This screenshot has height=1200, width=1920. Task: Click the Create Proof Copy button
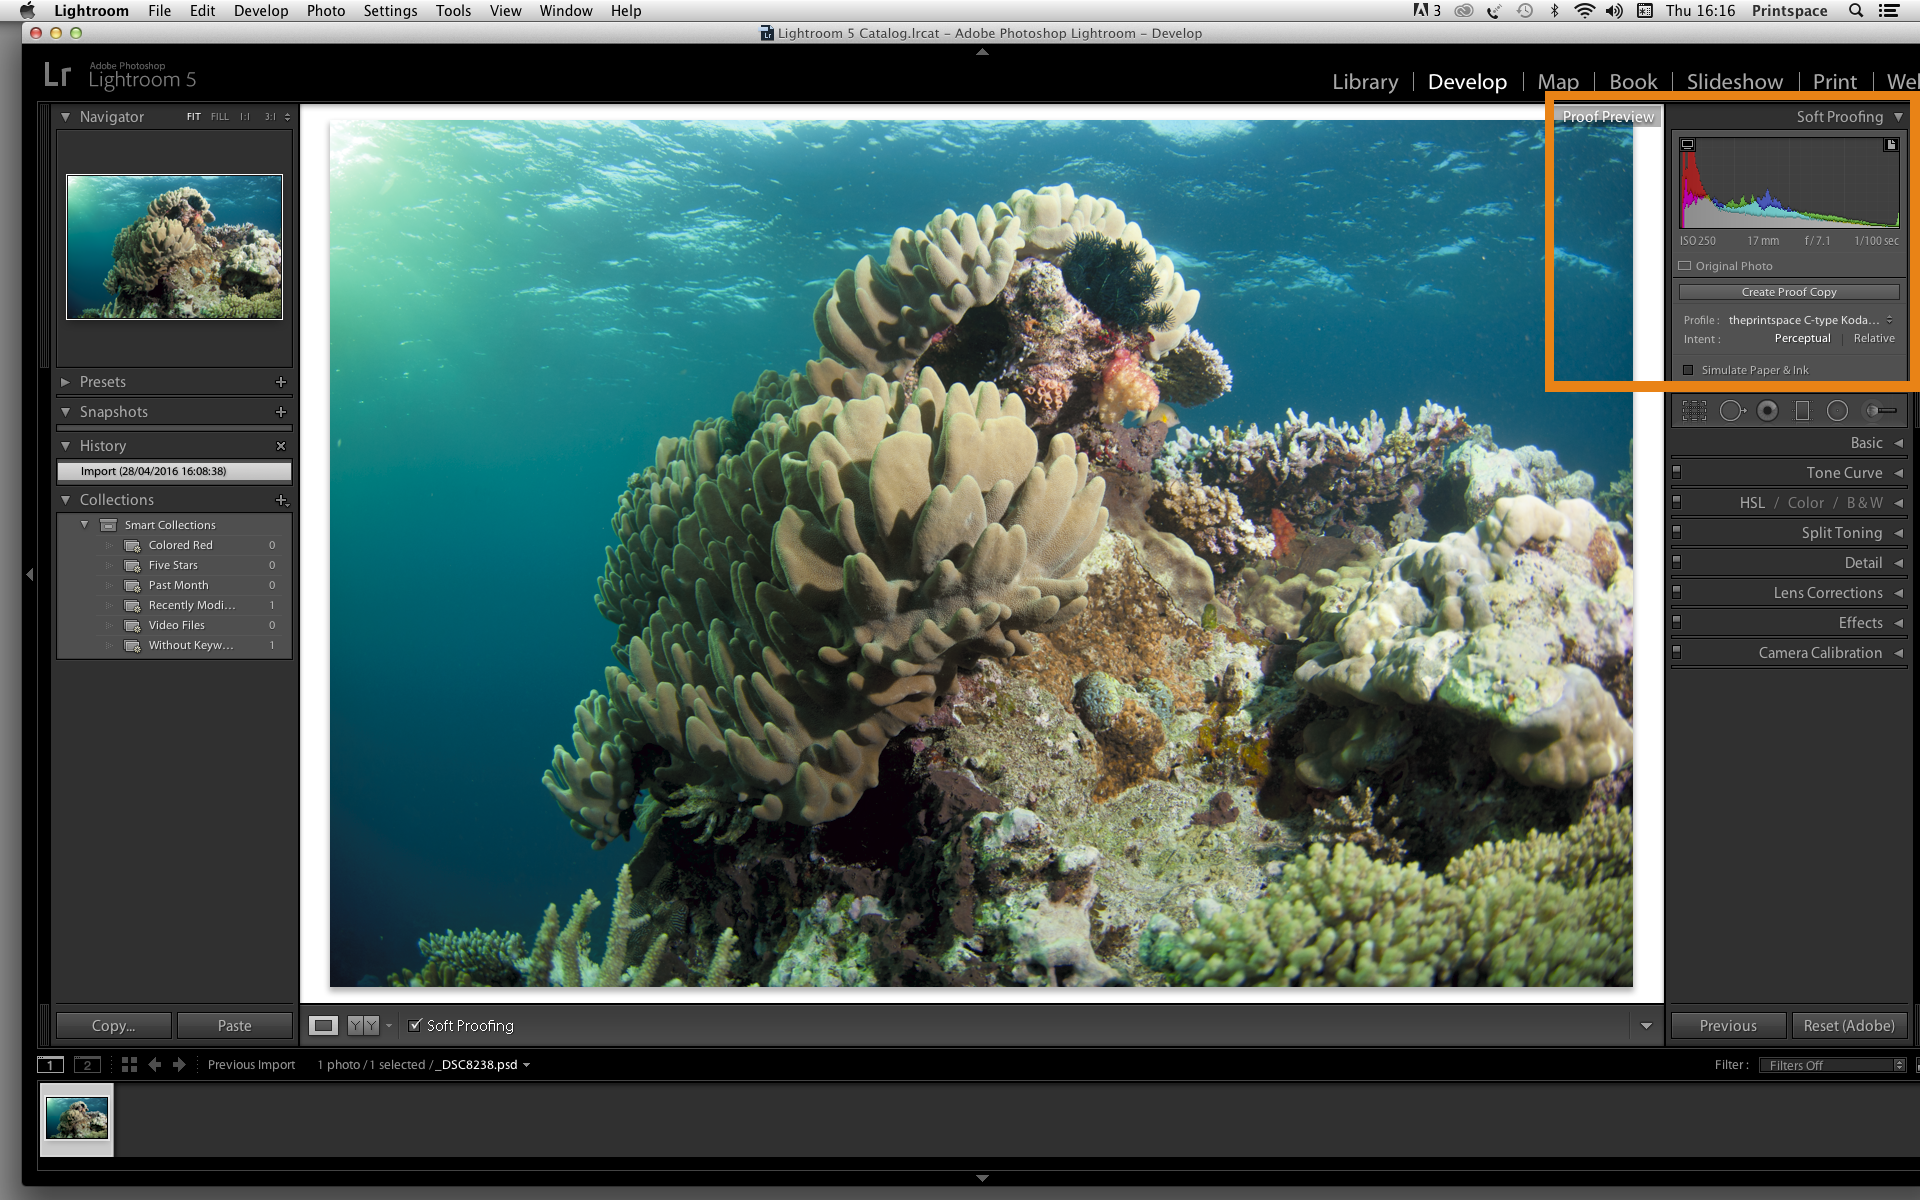[1788, 291]
